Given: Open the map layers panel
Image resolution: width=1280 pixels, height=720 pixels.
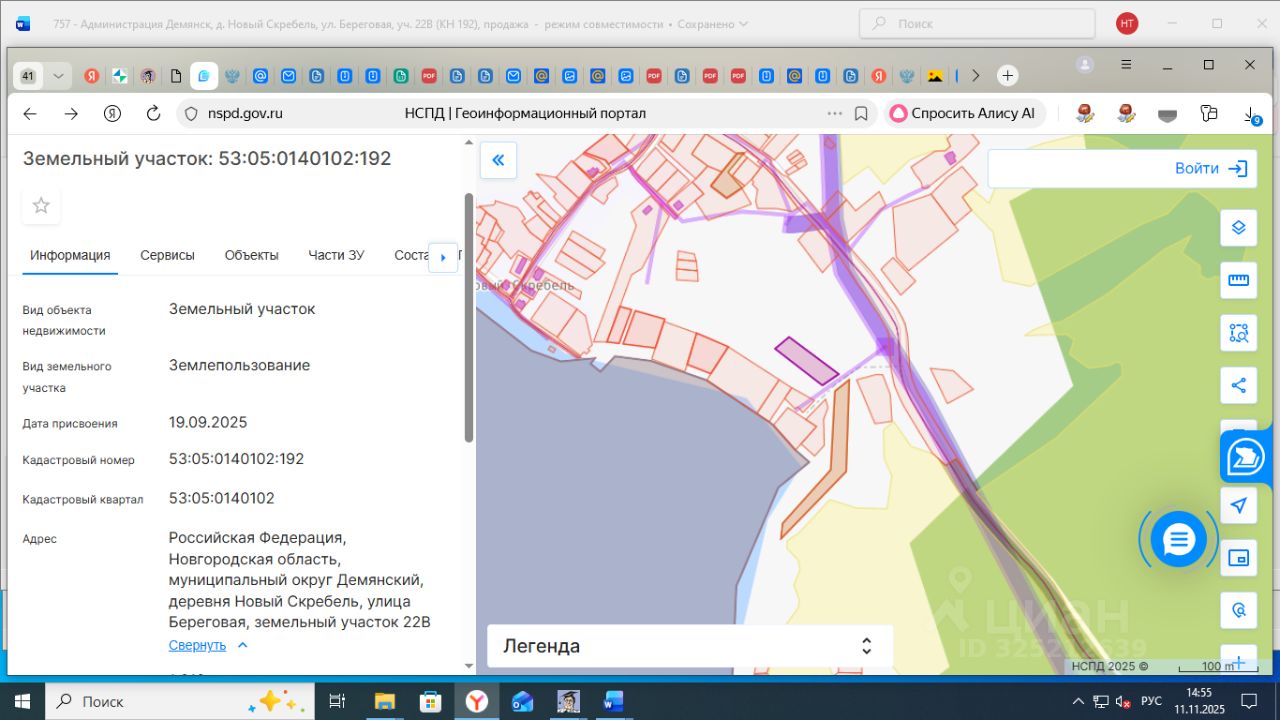Looking at the screenshot, I should point(1238,228).
